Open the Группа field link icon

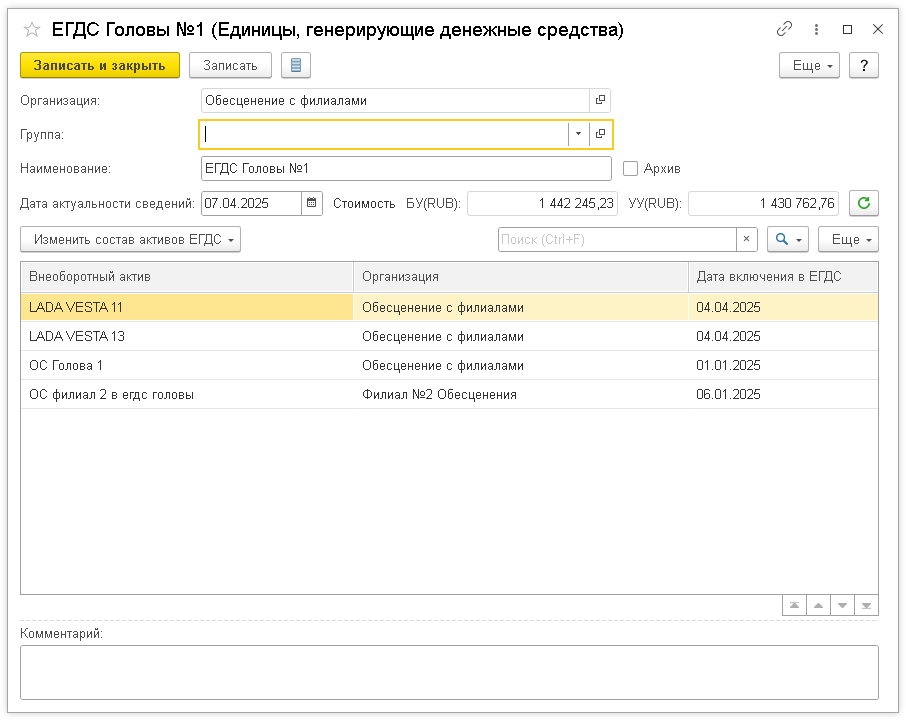coord(600,134)
